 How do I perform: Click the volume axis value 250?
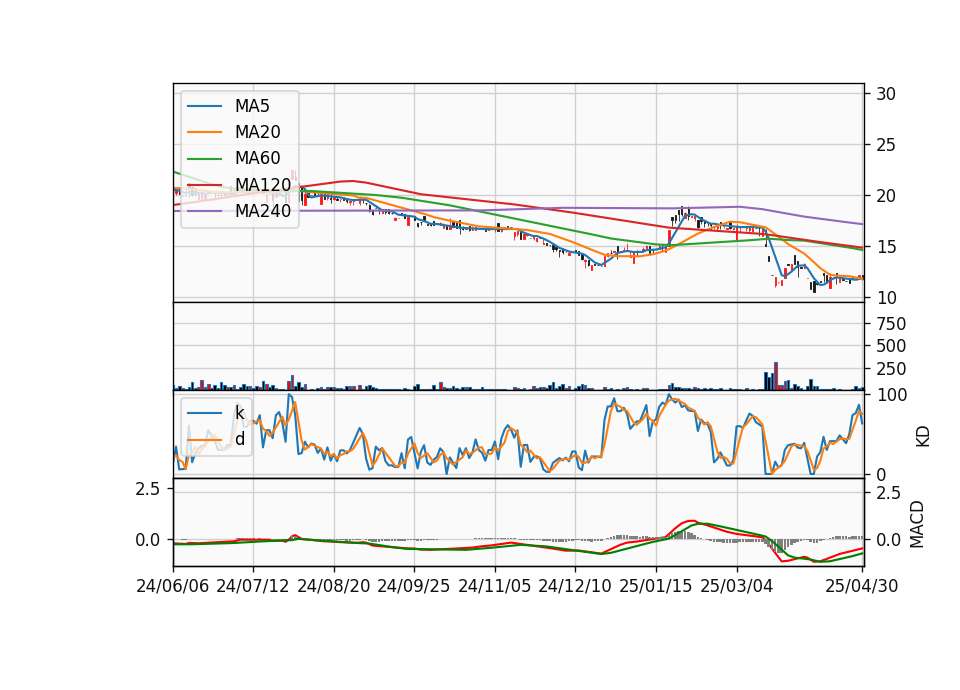coord(891,369)
